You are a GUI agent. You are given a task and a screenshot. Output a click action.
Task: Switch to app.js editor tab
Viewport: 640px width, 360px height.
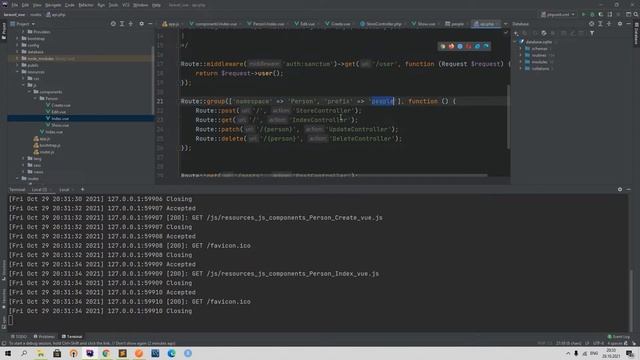coord(171,24)
